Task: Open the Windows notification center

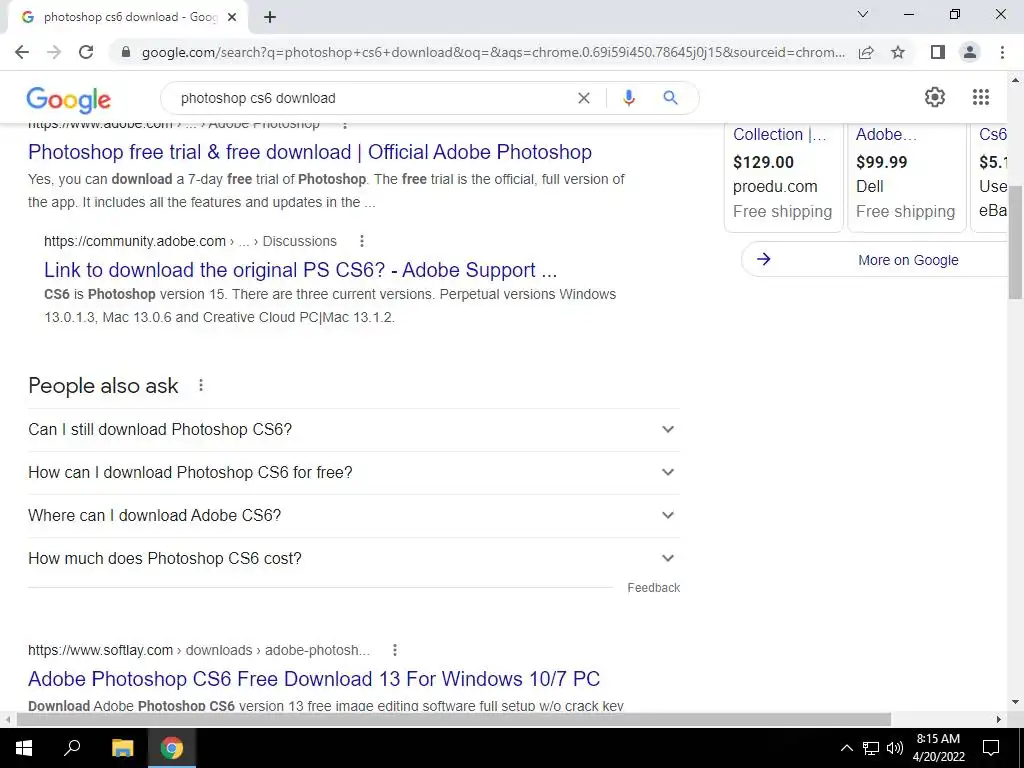Action: click(x=991, y=748)
